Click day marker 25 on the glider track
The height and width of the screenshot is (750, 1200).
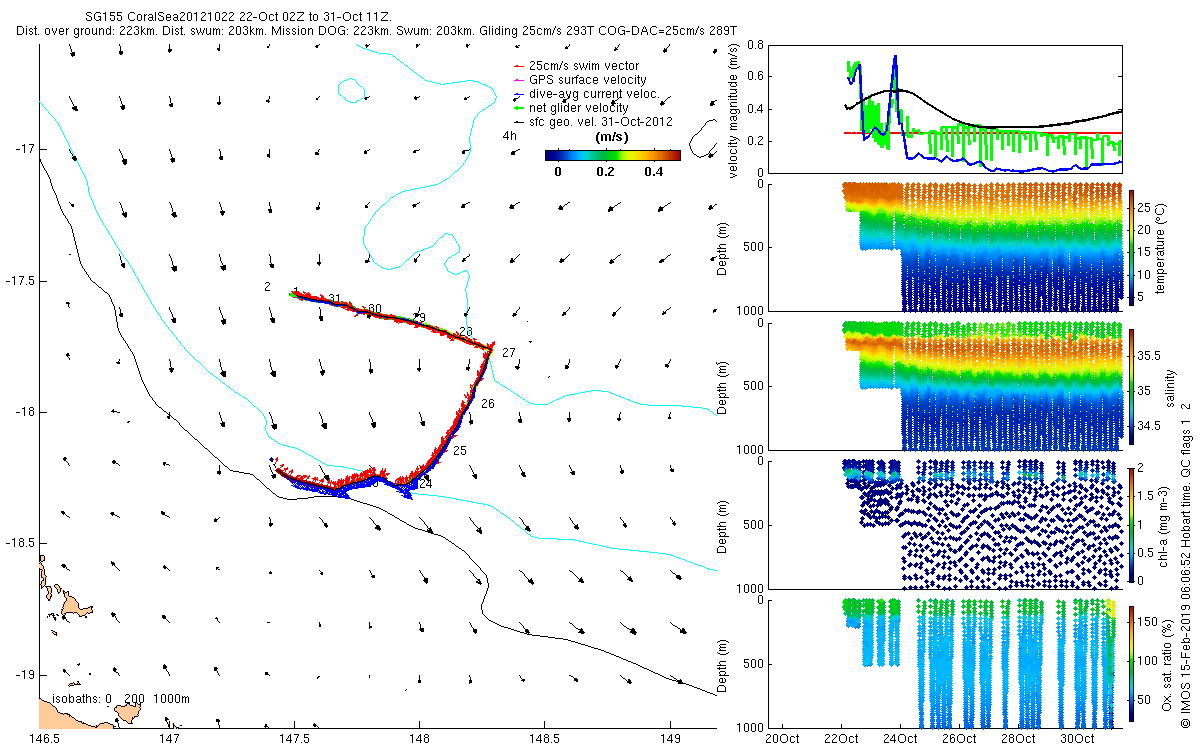coord(460,451)
